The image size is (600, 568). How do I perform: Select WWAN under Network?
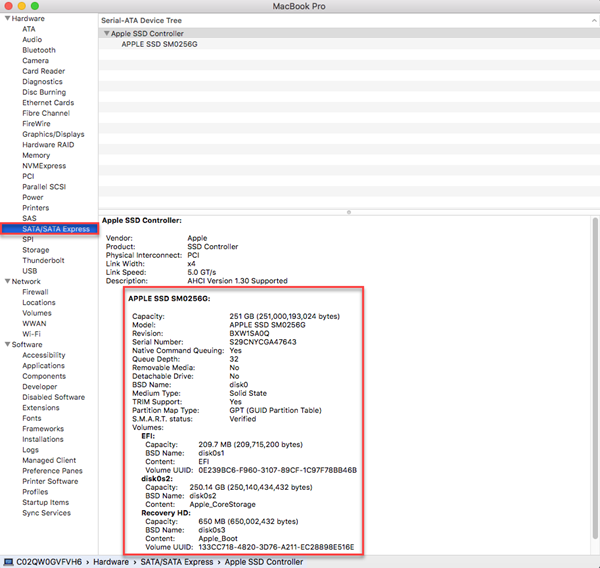coord(34,323)
